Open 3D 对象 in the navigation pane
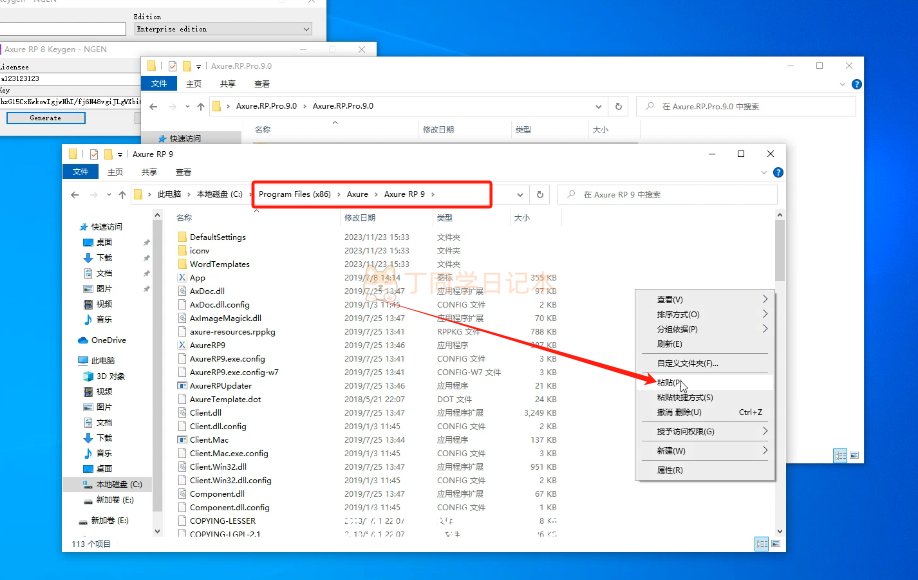918x580 pixels. [111, 376]
